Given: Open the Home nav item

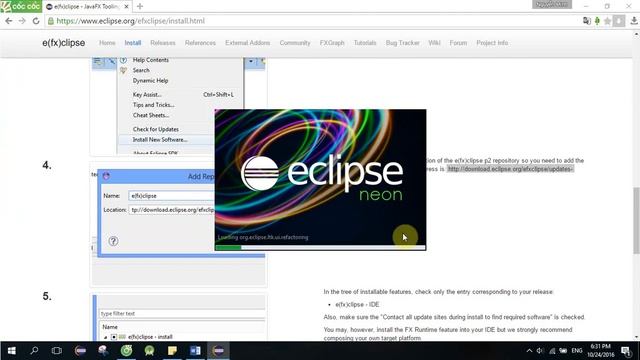Looking at the screenshot, I should pos(107,43).
